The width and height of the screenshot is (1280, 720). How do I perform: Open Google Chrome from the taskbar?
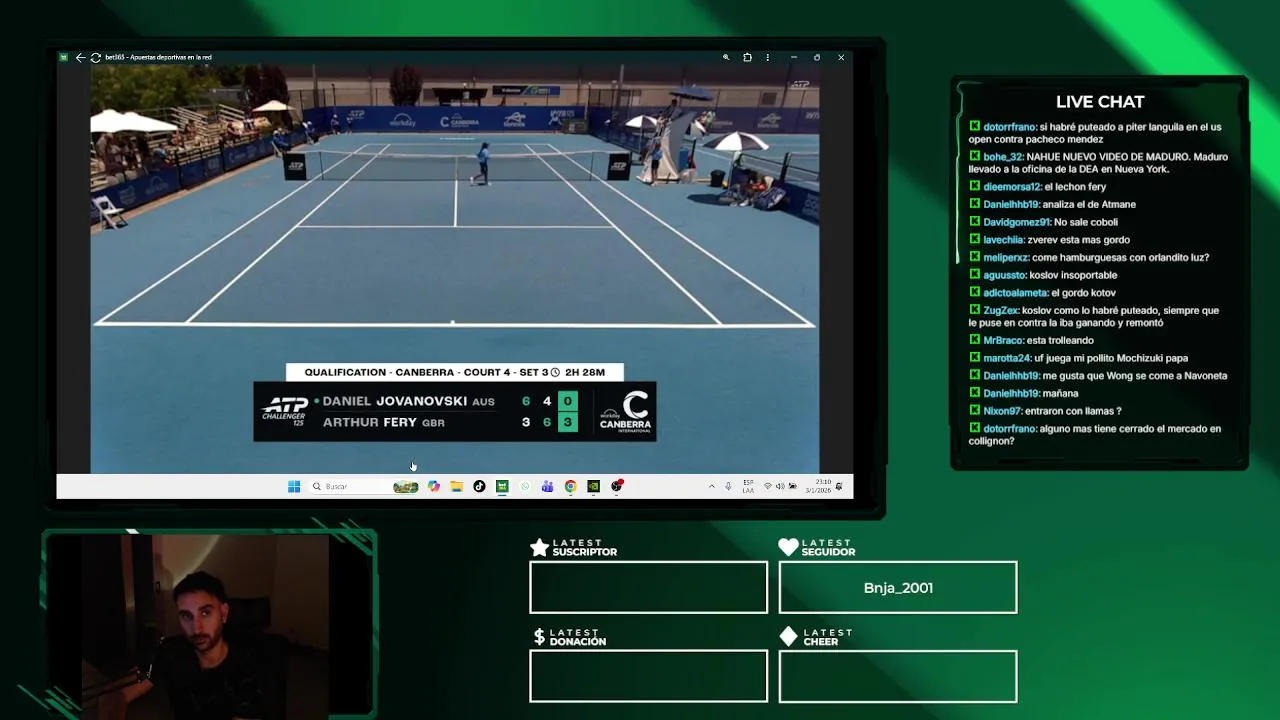click(570, 487)
